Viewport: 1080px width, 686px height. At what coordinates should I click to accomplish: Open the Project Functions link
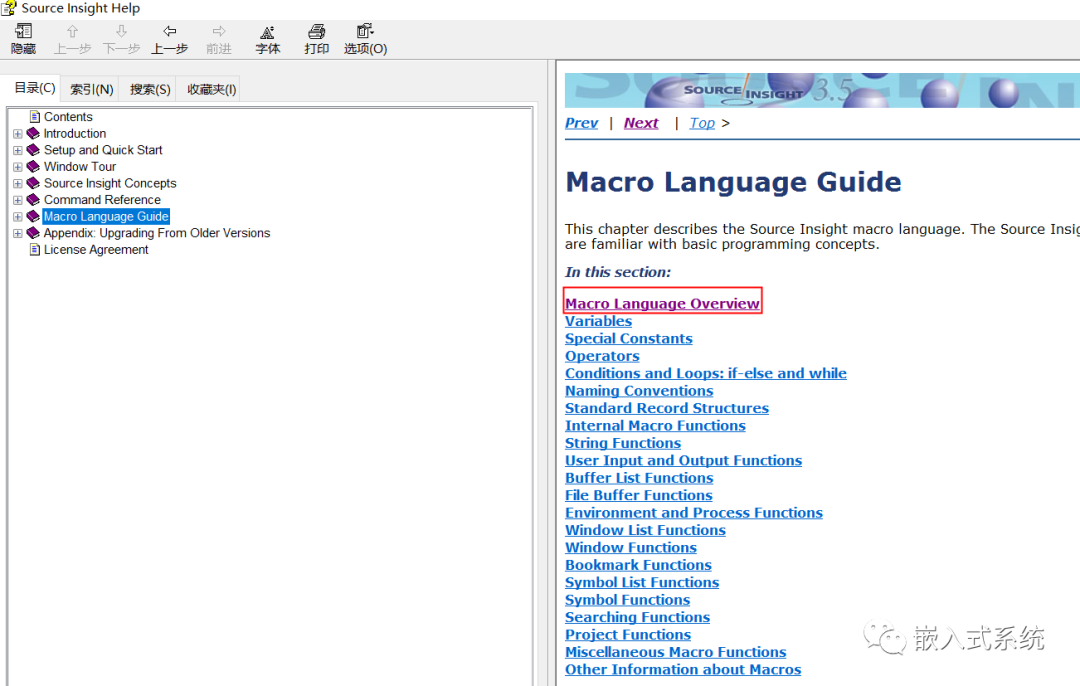tap(628, 634)
